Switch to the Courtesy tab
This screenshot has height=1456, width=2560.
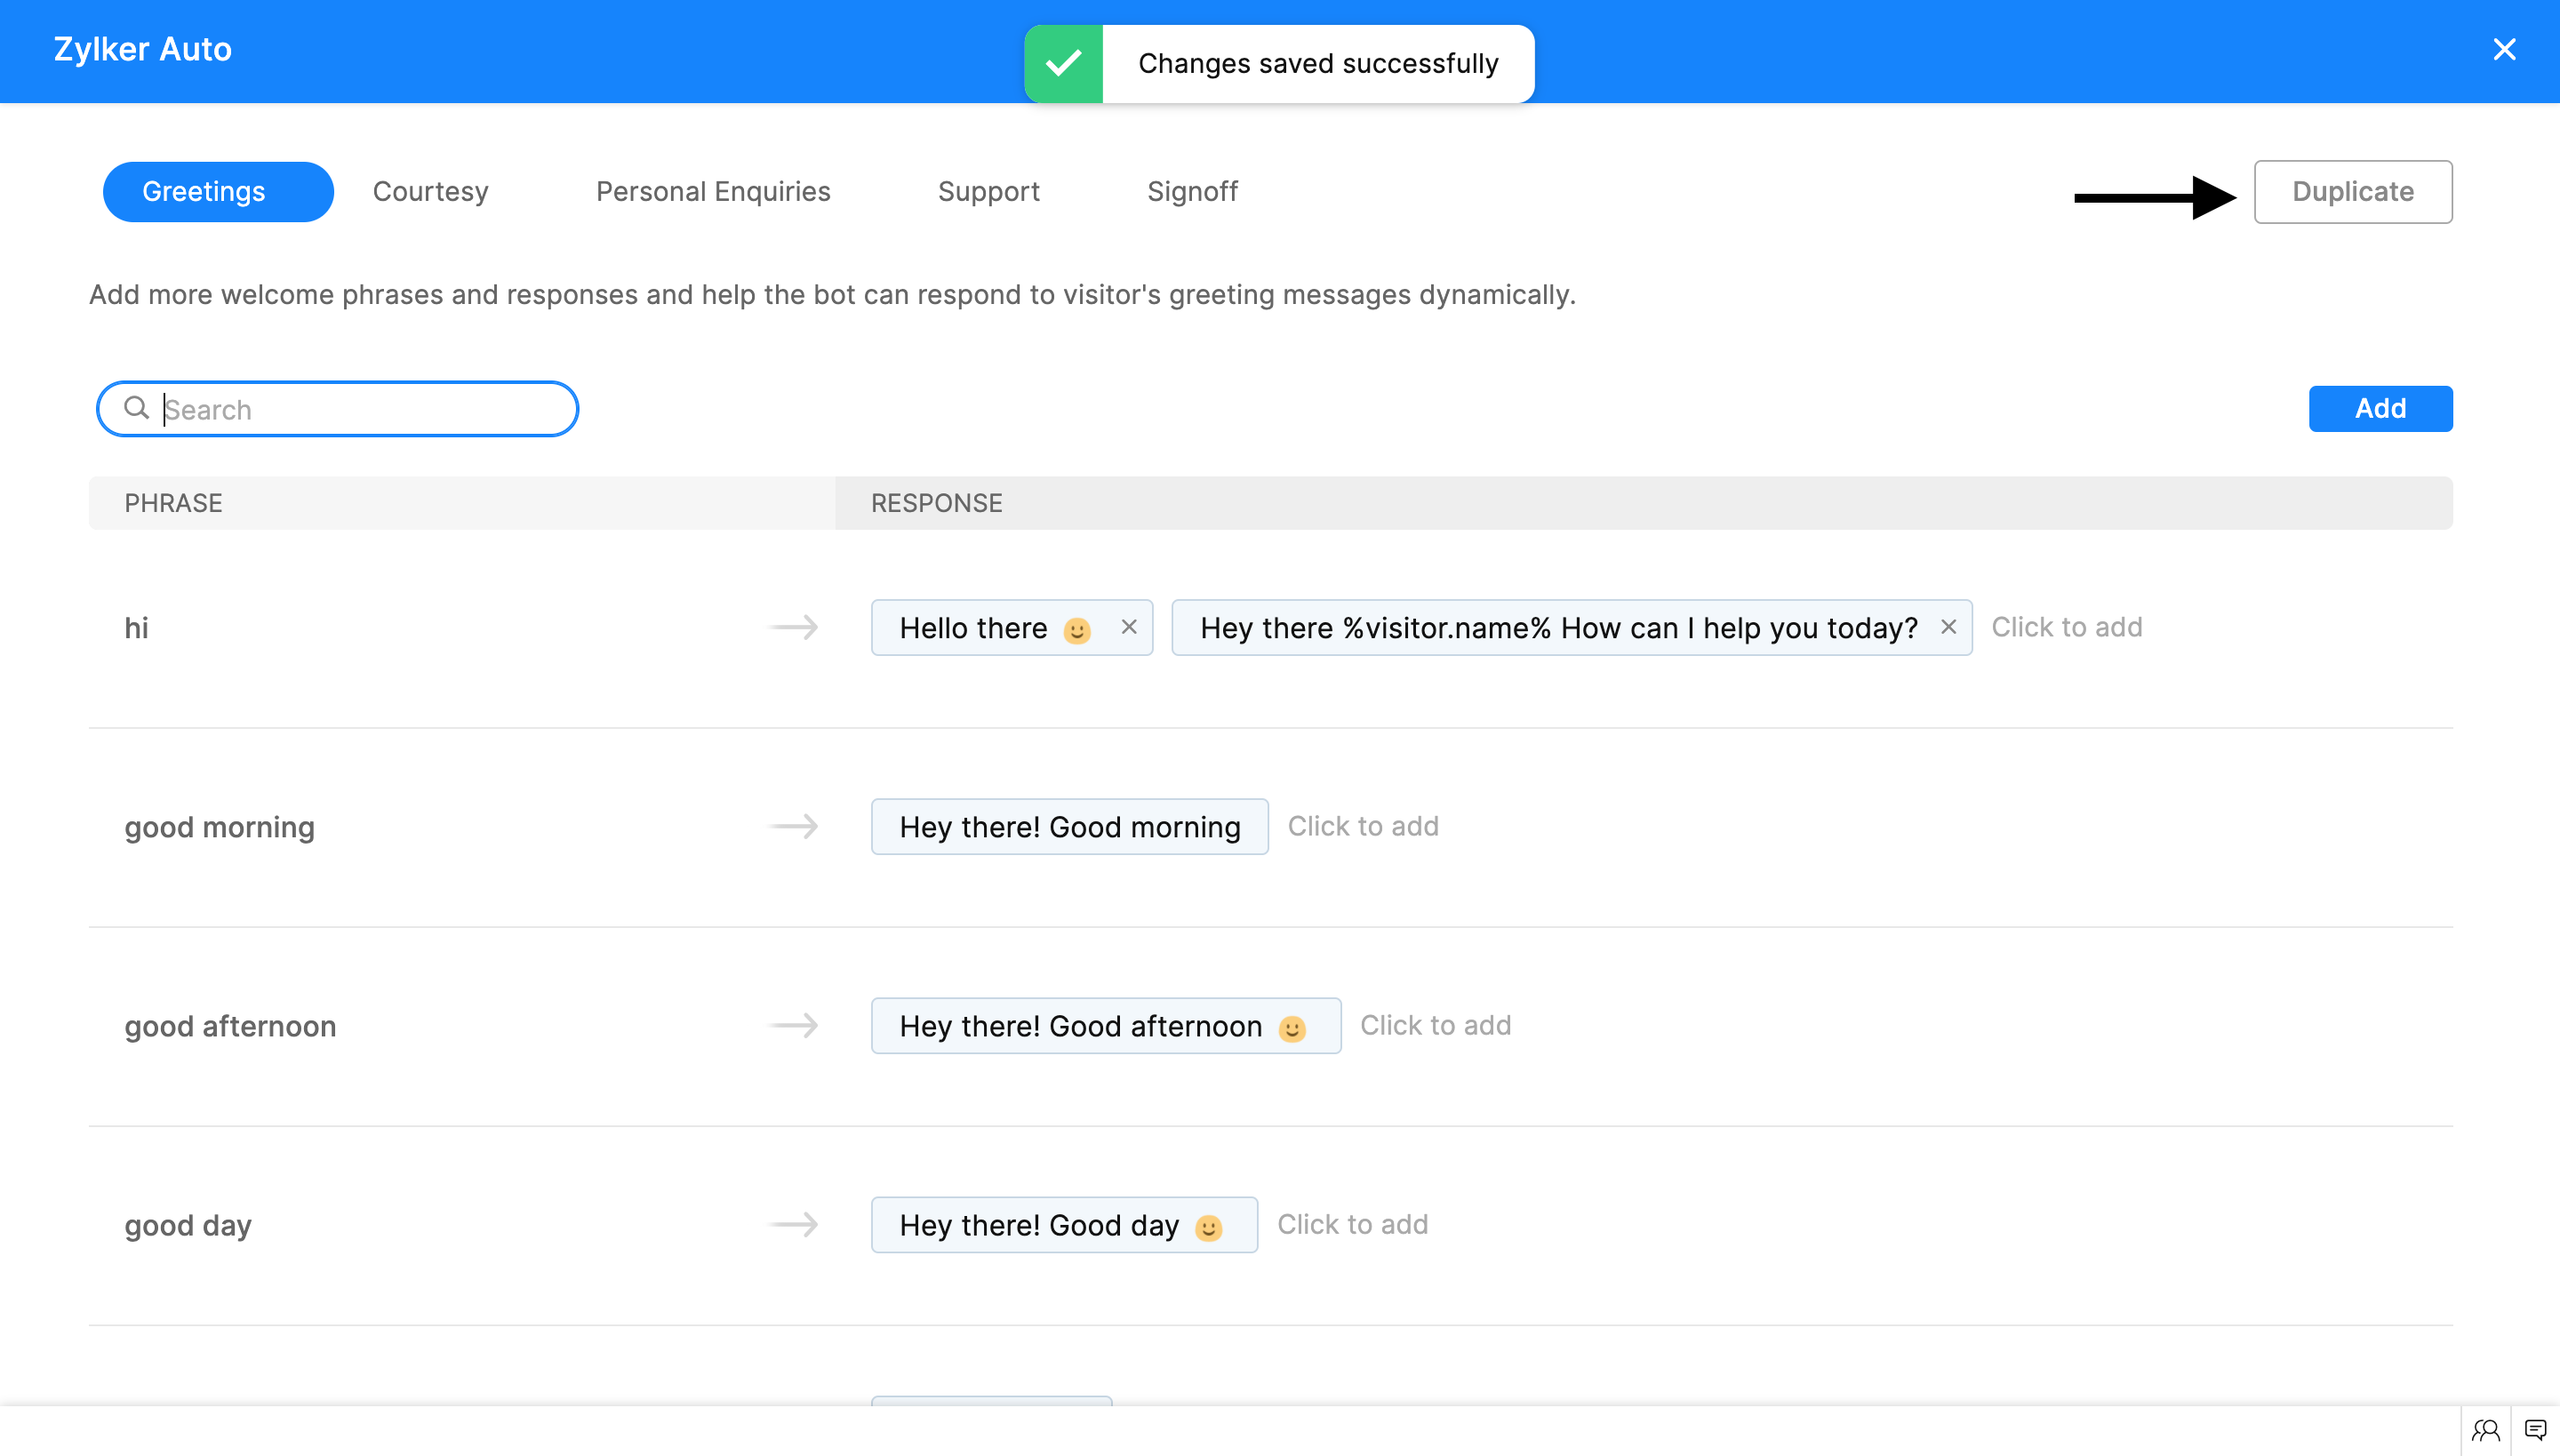coord(430,191)
